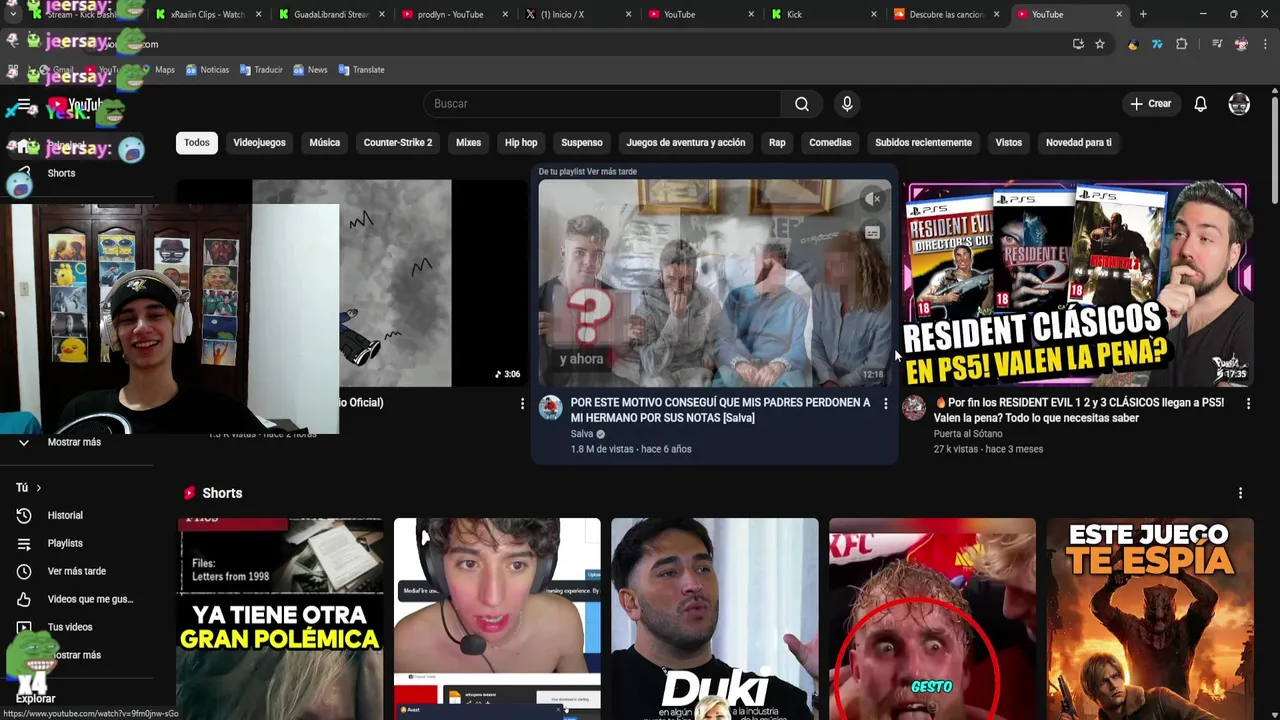Select the Subidos recientemente chip
This screenshot has width=1280, height=720.
click(x=923, y=142)
